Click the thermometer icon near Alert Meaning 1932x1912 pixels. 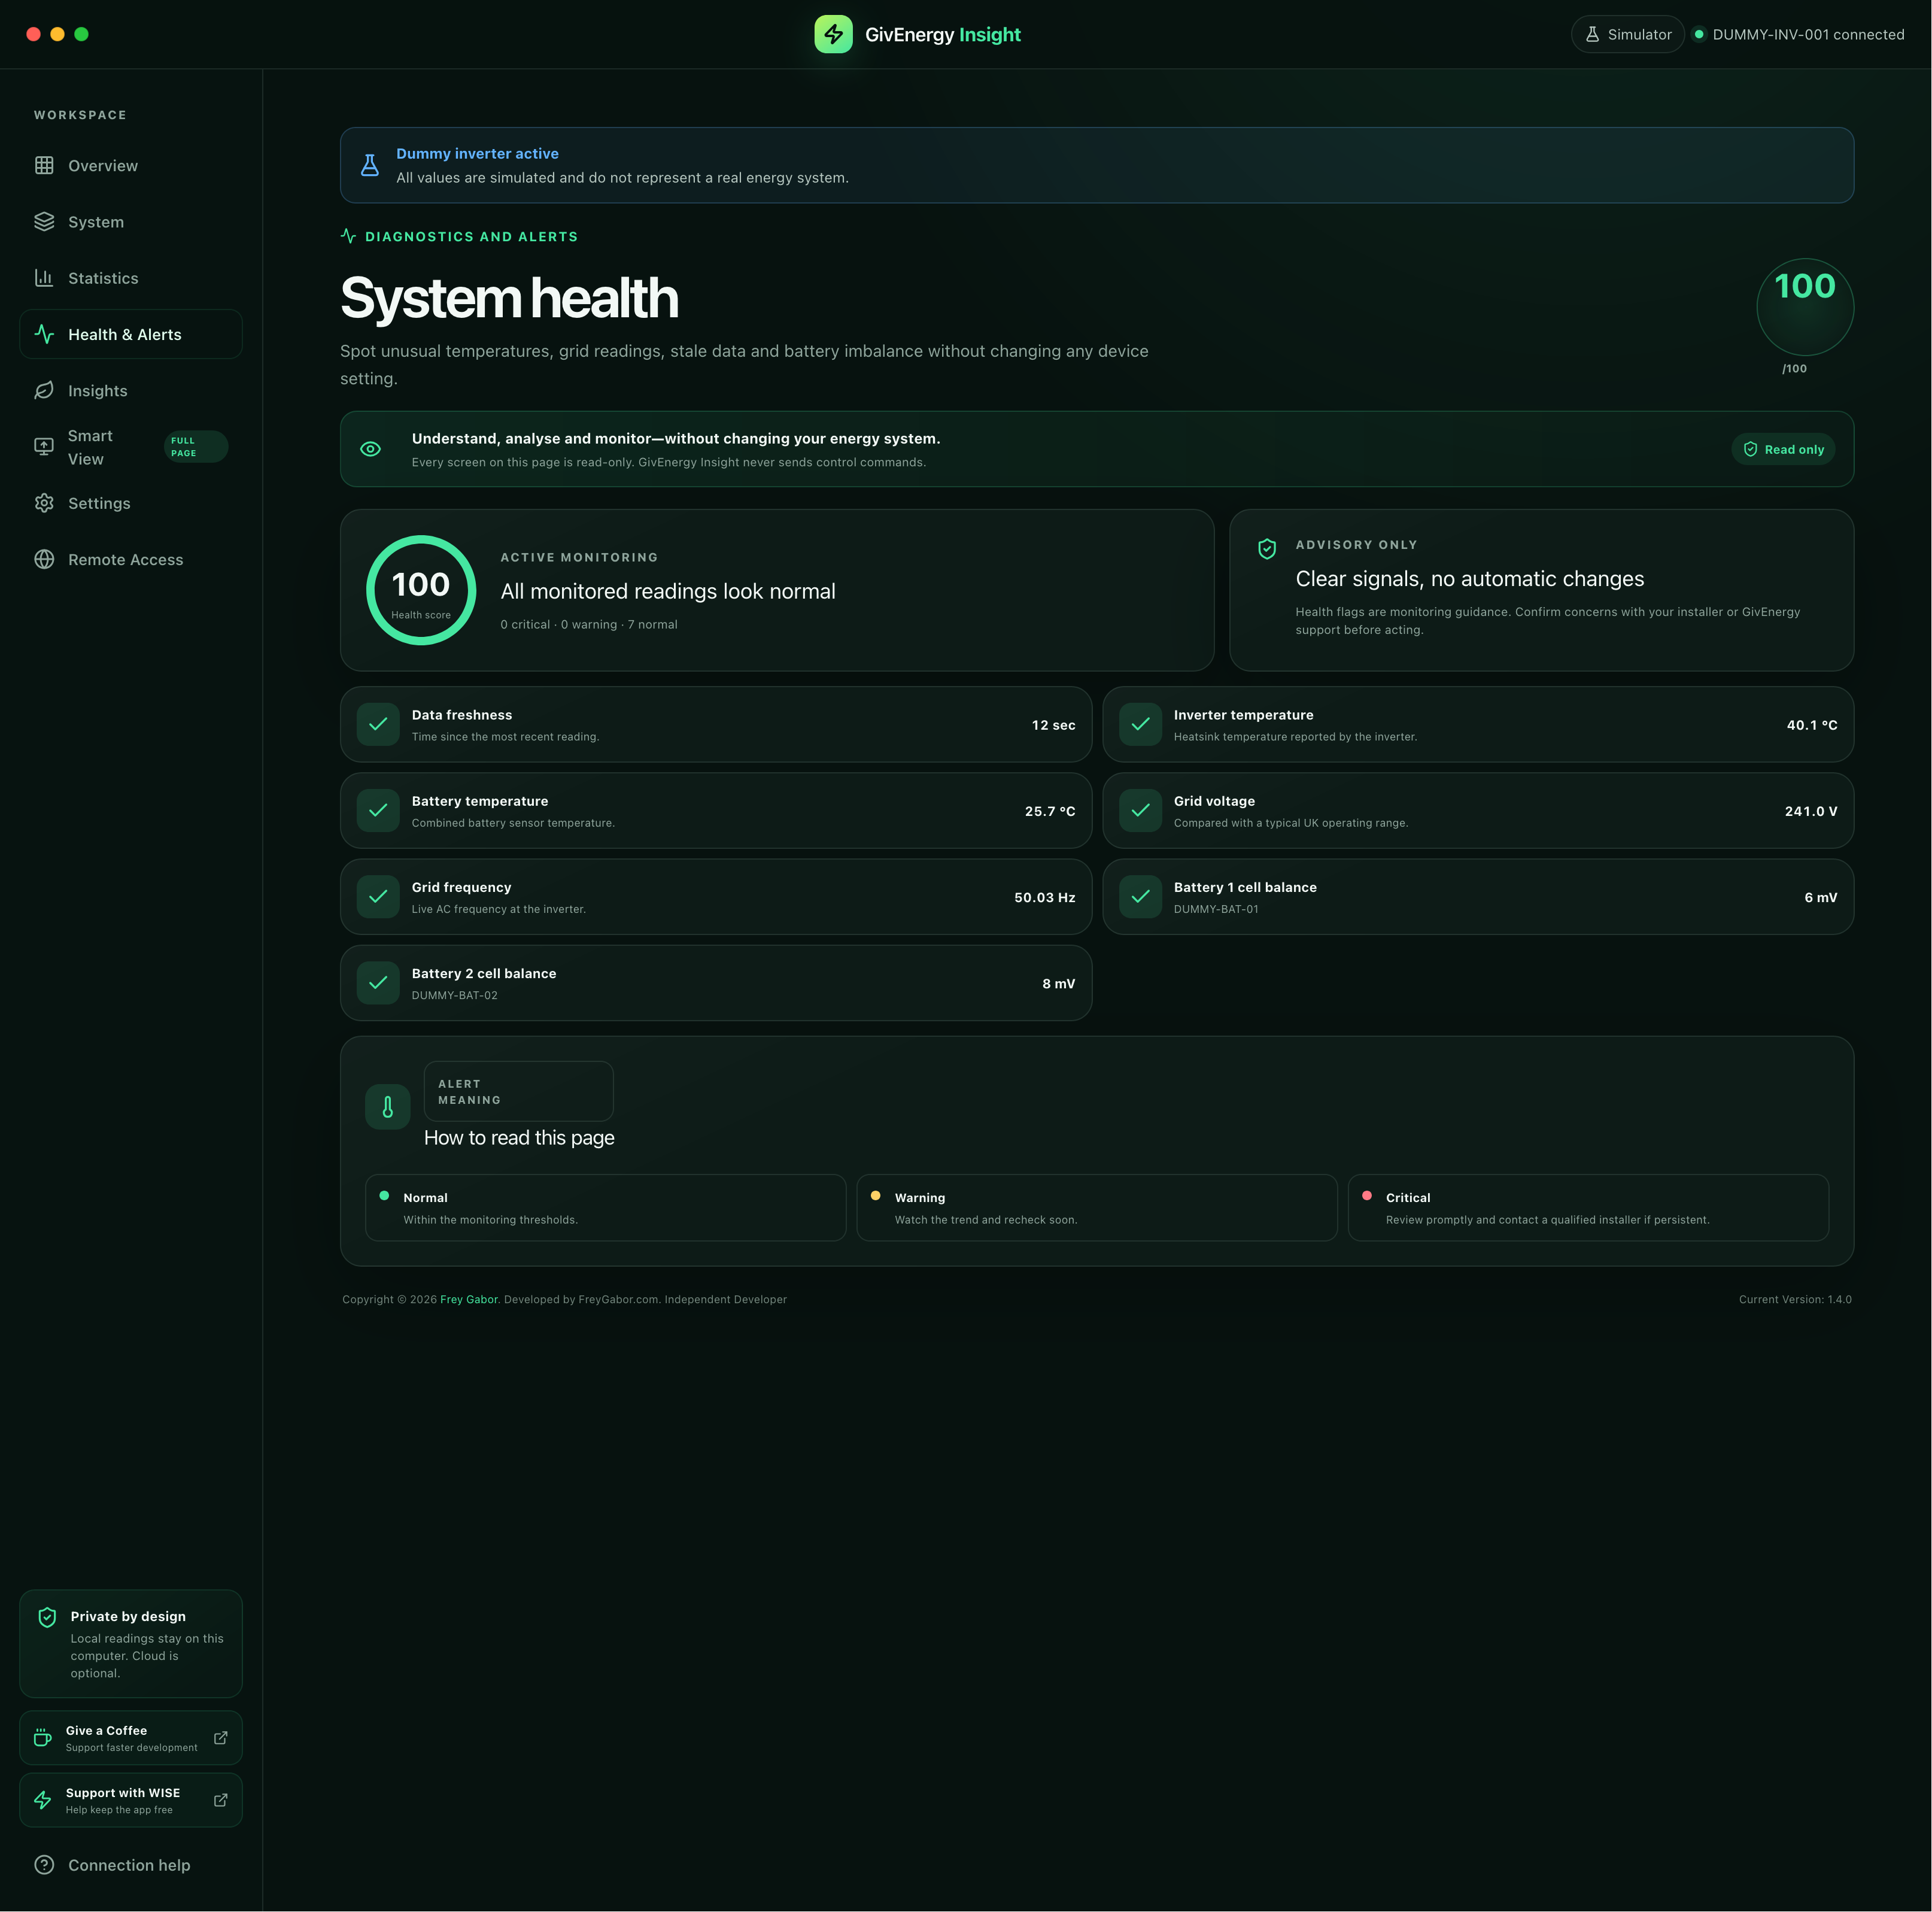pos(388,1107)
